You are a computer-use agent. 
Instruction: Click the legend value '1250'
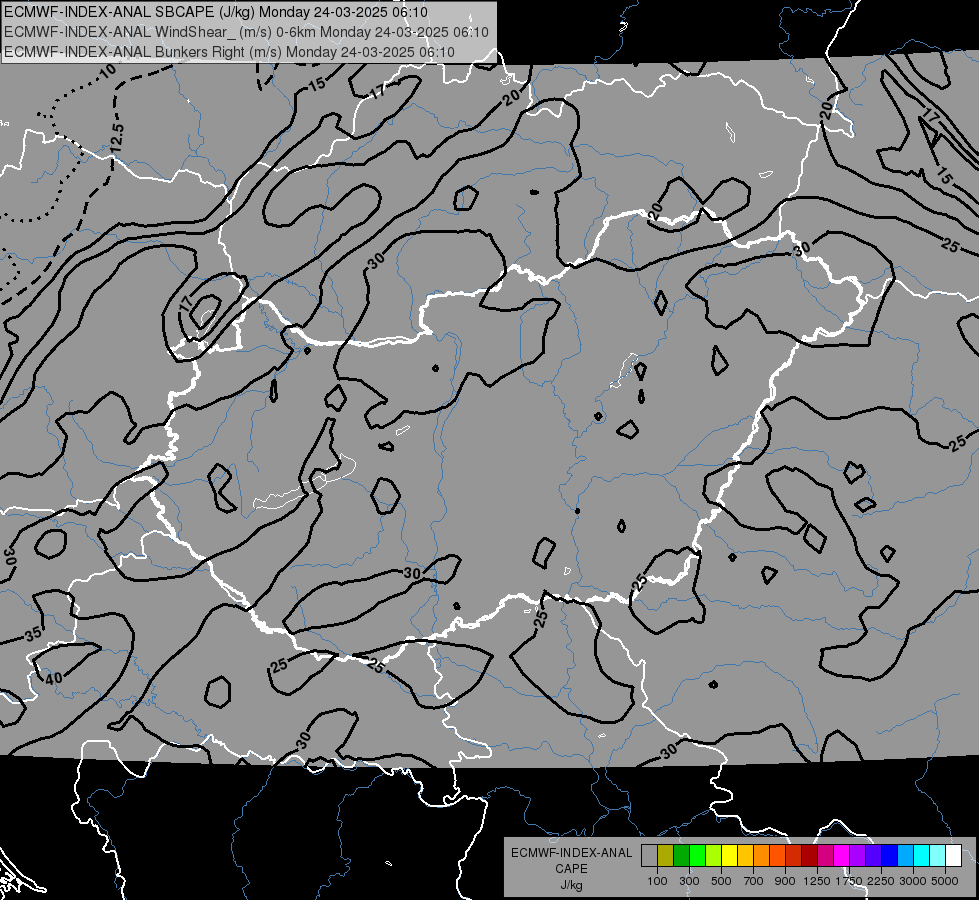pos(817,881)
